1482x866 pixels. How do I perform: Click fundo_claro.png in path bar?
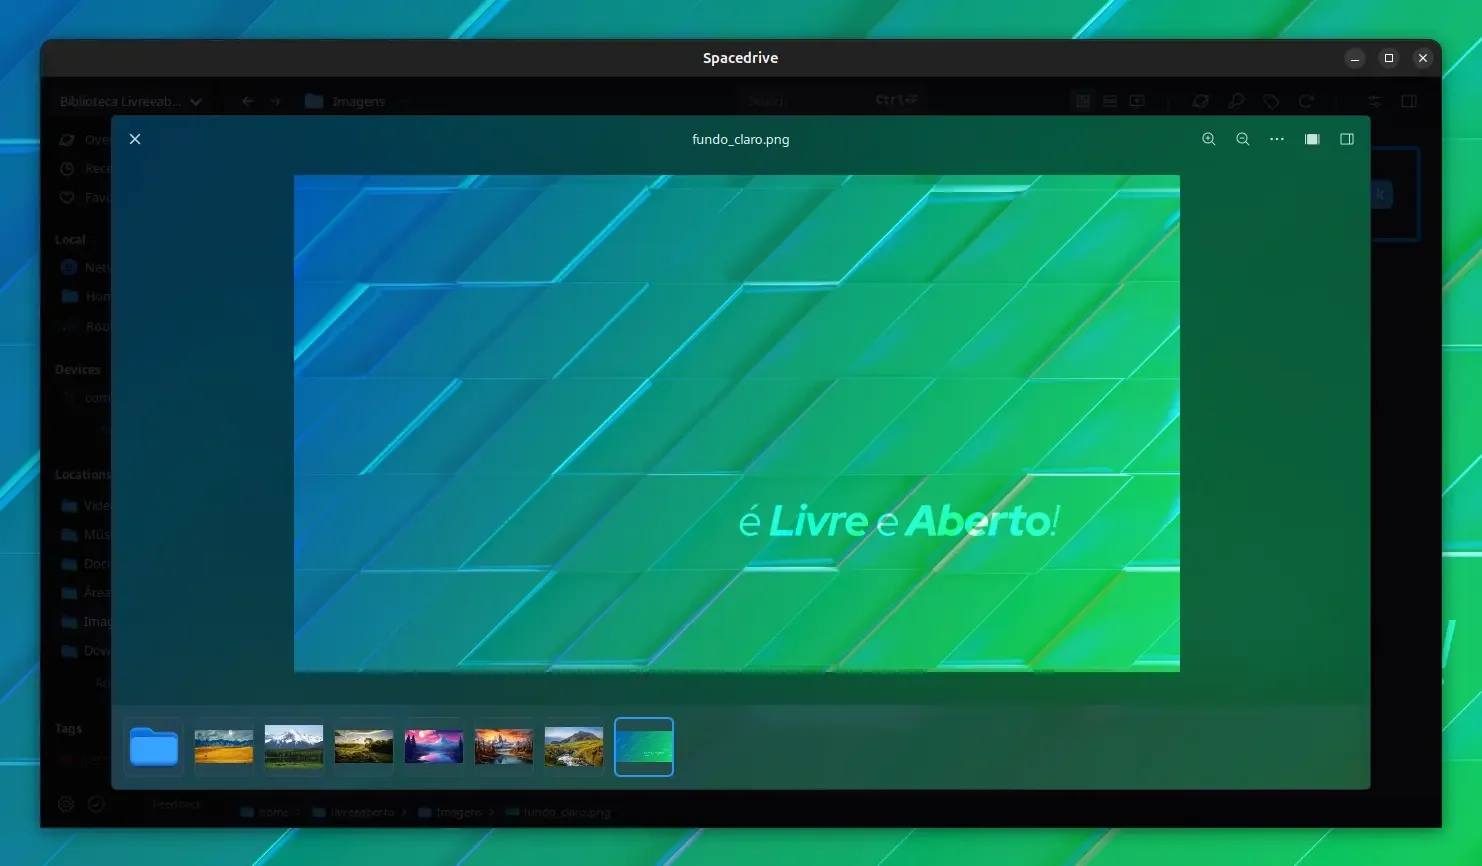pyautogui.click(x=558, y=812)
